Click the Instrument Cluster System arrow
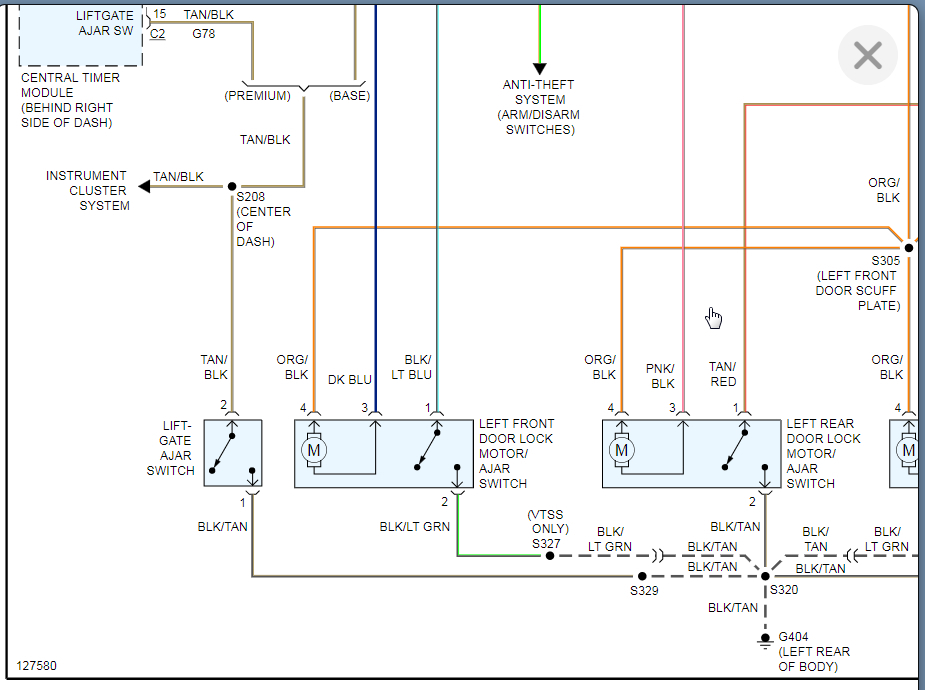 (x=145, y=186)
